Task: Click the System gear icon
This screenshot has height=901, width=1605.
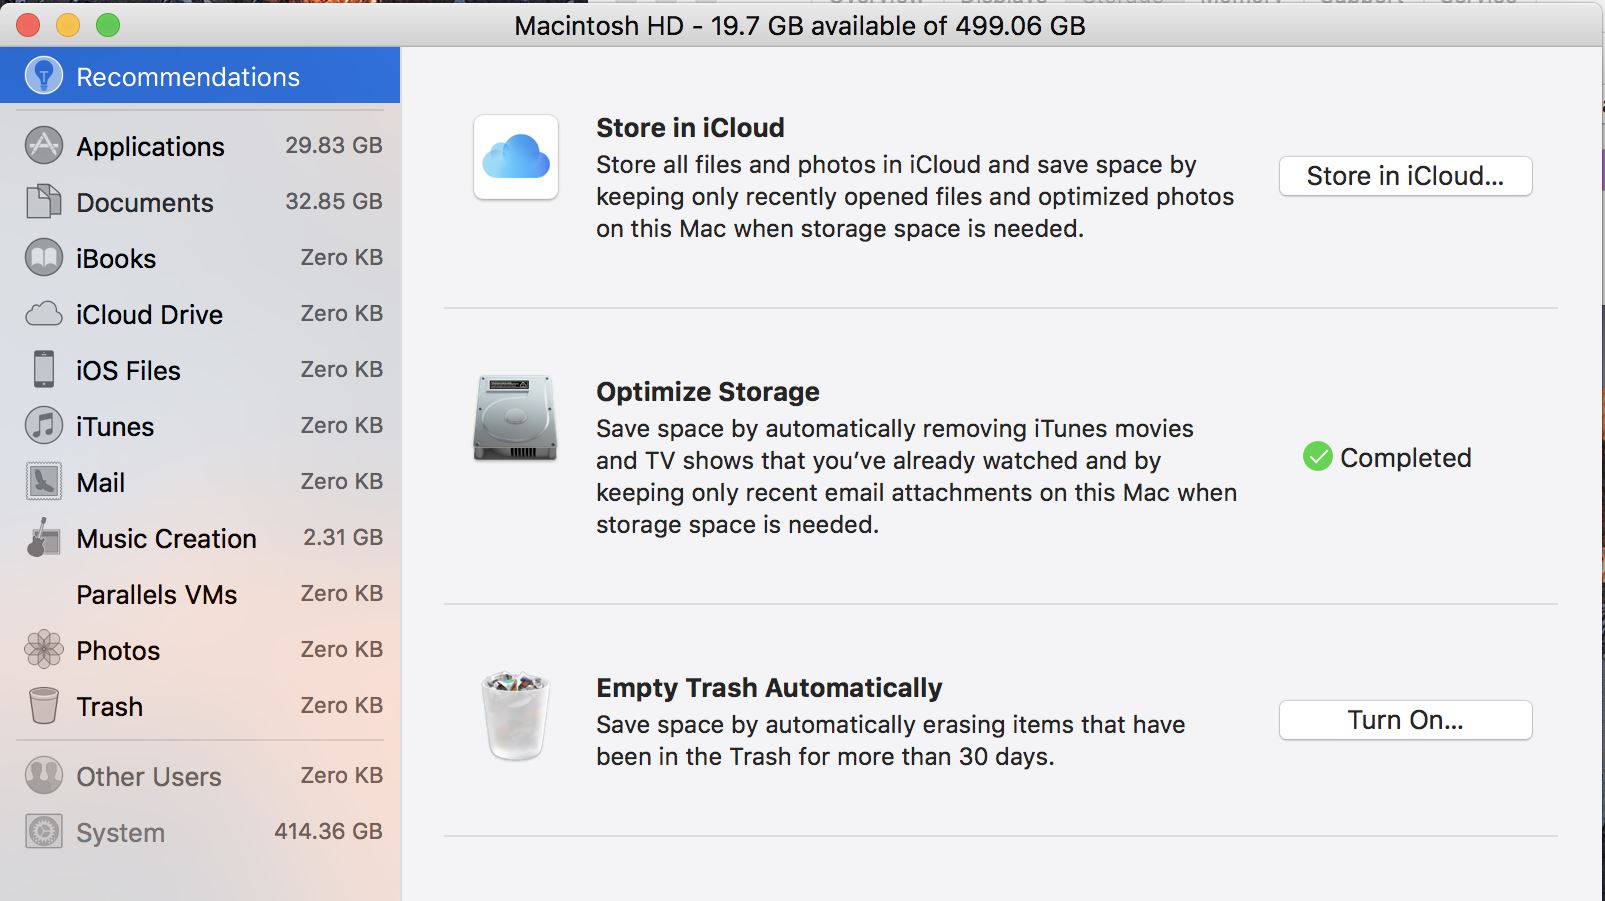Action: pos(44,832)
